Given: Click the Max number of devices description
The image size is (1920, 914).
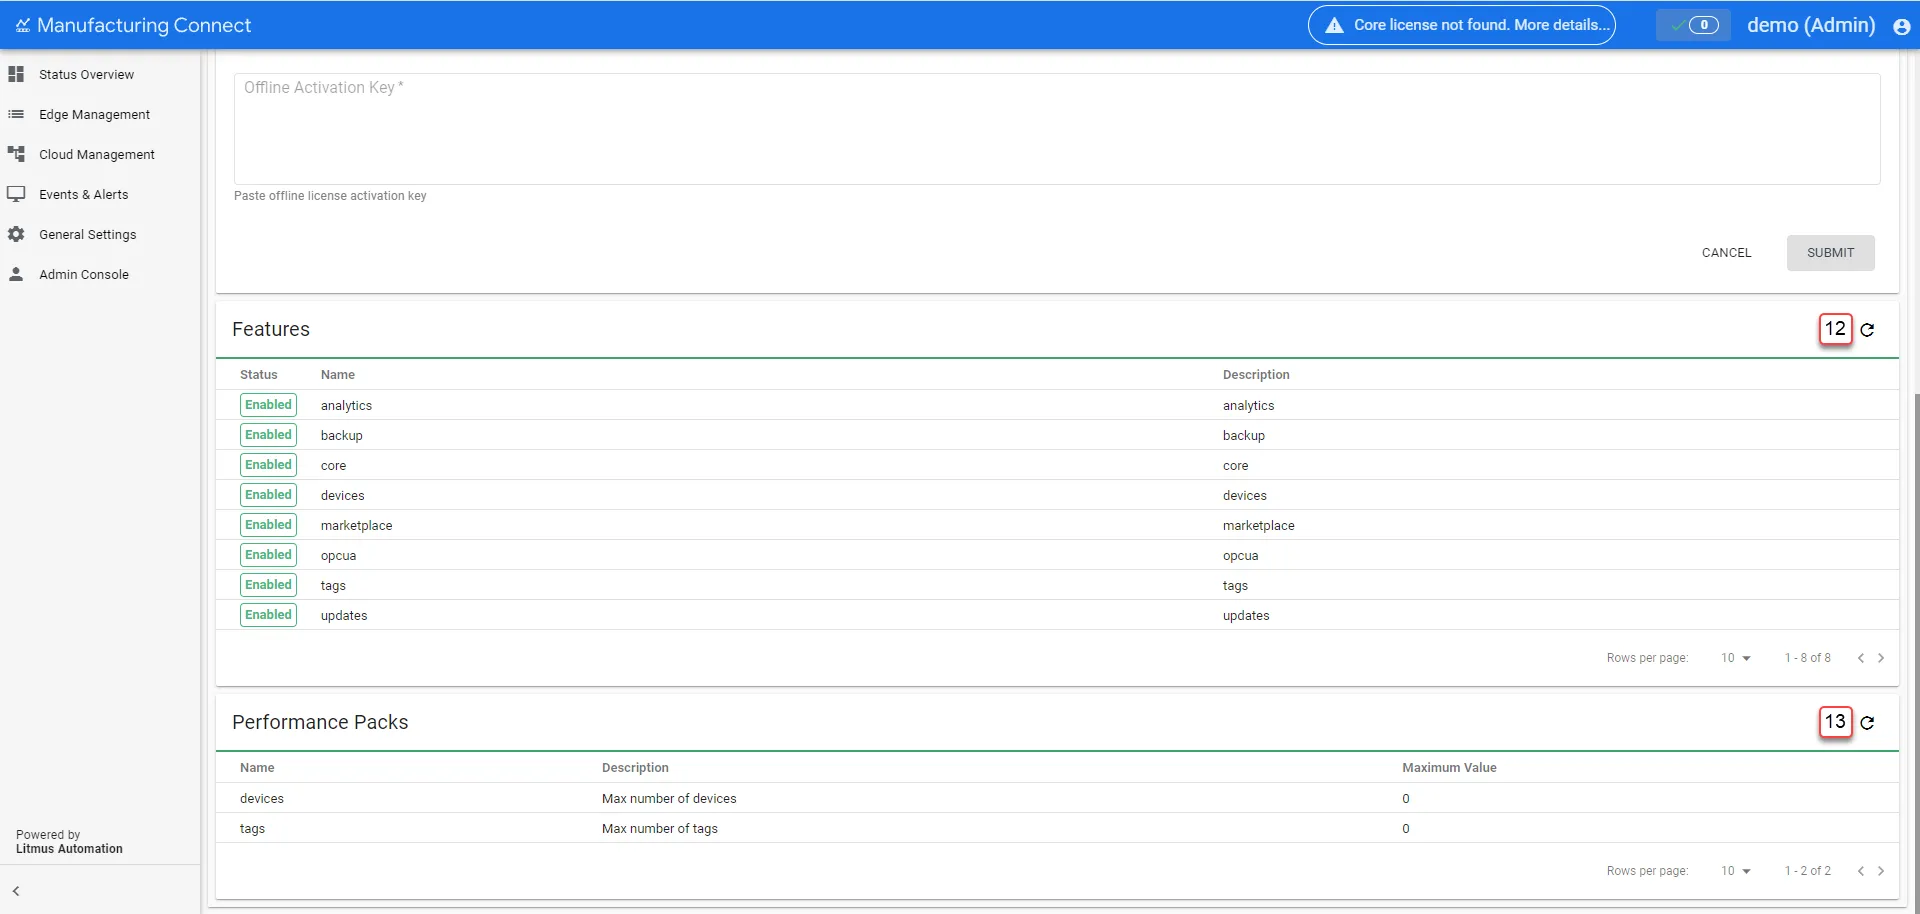Looking at the screenshot, I should pyautogui.click(x=669, y=799).
